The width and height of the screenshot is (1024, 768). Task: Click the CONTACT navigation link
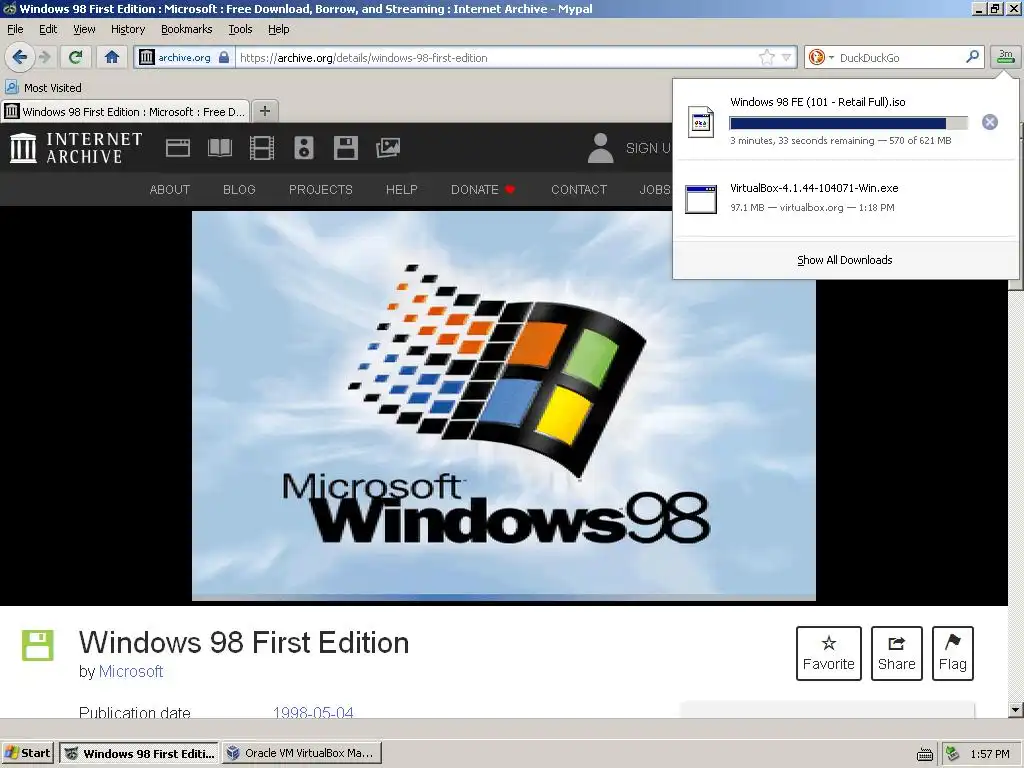coord(579,189)
